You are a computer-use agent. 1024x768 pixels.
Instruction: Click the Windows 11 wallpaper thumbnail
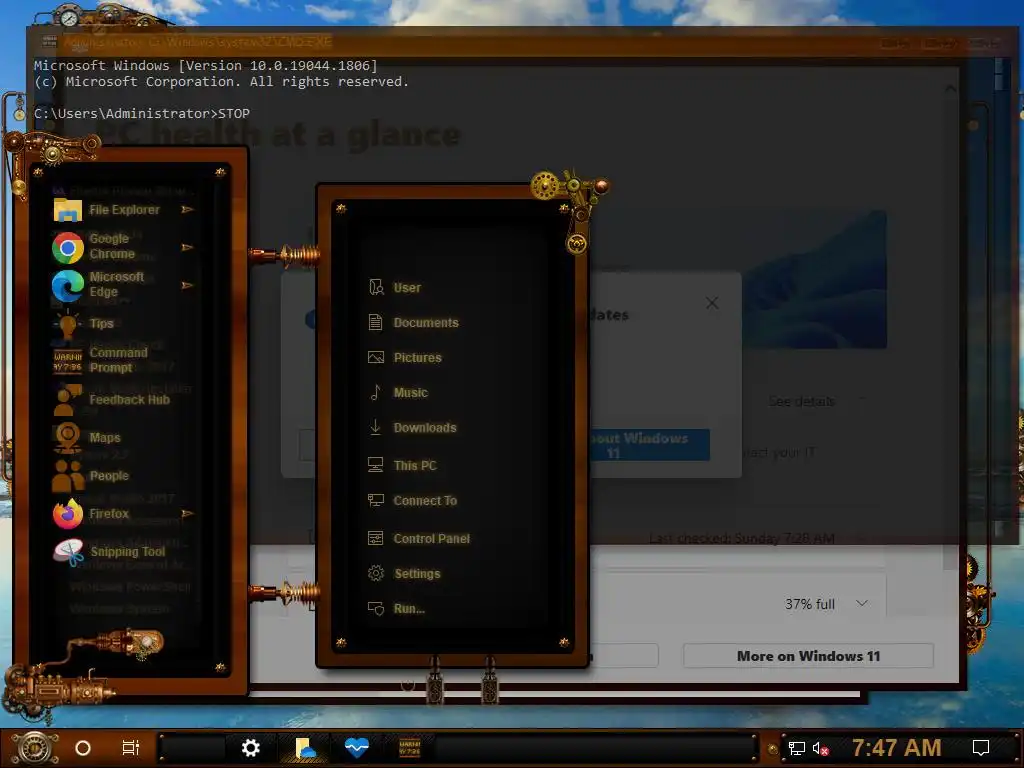814,279
